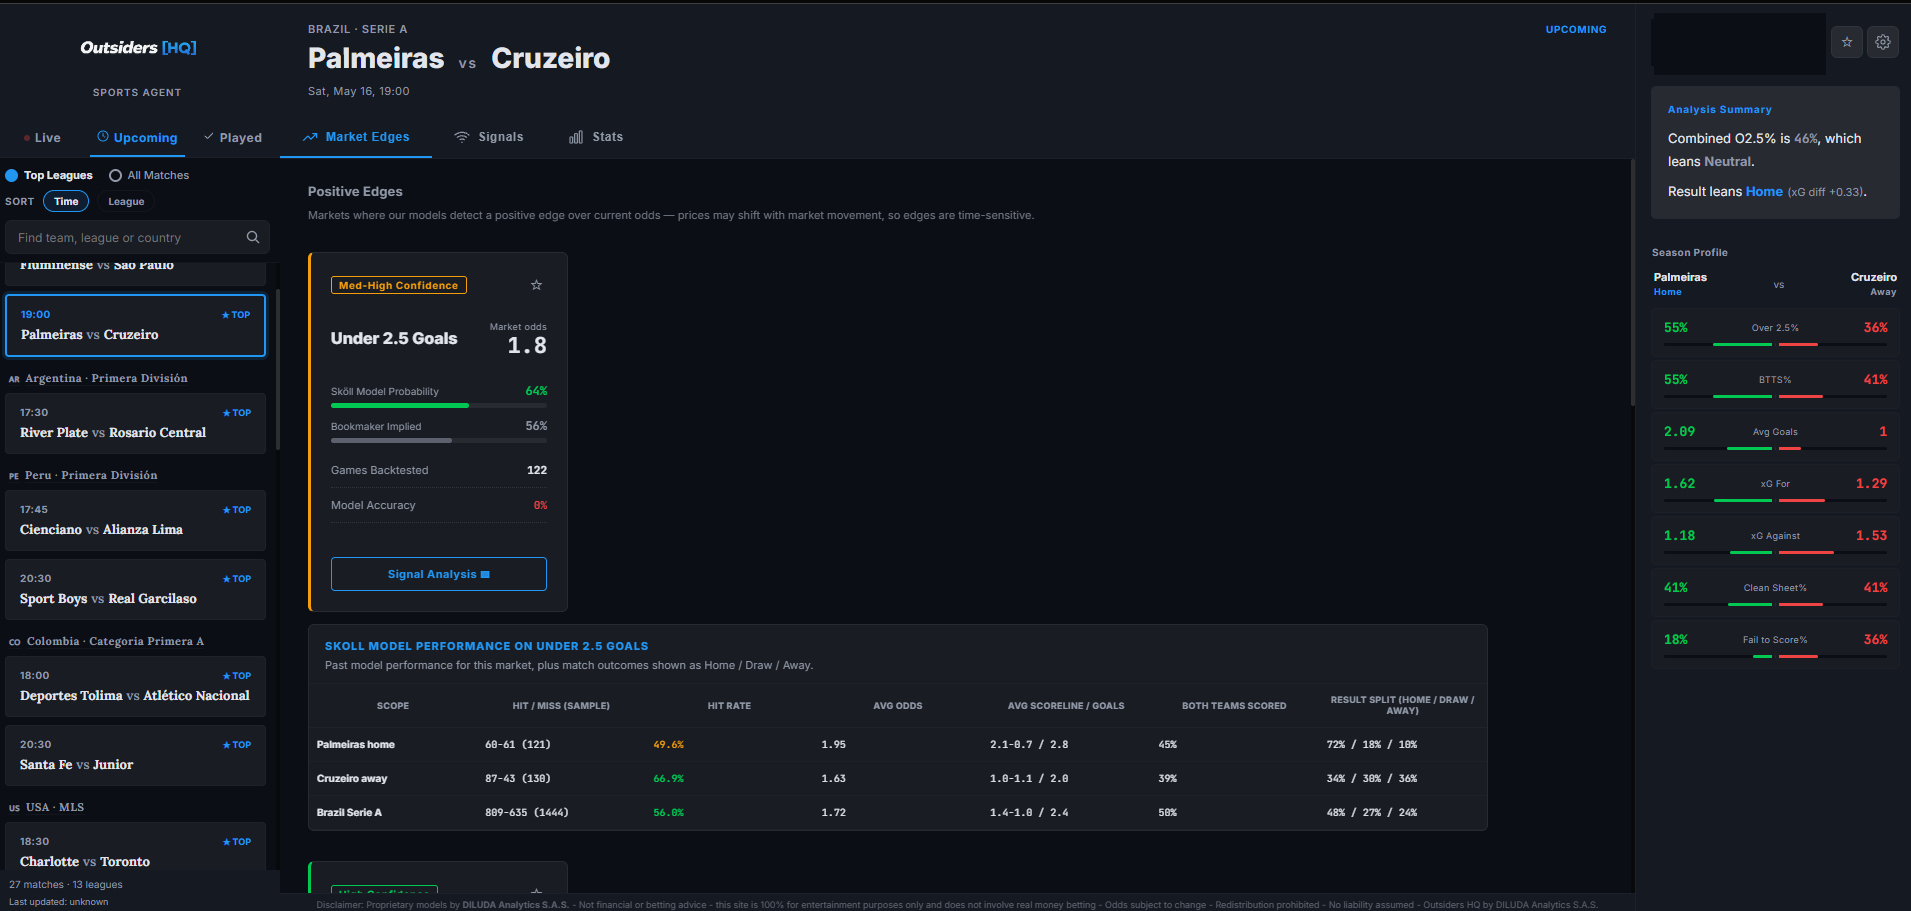The image size is (1911, 911).
Task: Open the settings gear icon
Action: [x=1883, y=42]
